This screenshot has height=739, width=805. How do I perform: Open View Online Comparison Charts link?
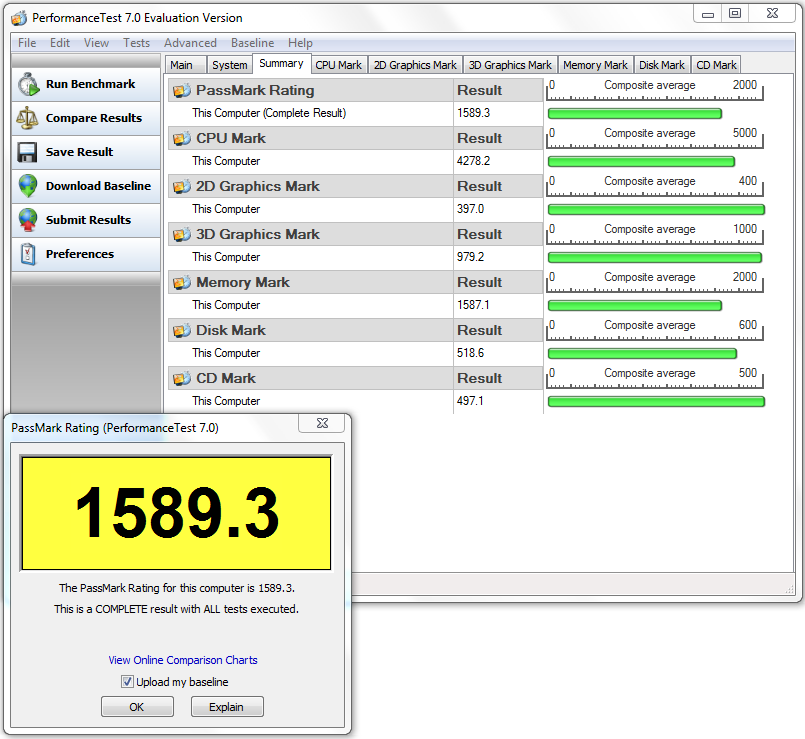(x=183, y=660)
